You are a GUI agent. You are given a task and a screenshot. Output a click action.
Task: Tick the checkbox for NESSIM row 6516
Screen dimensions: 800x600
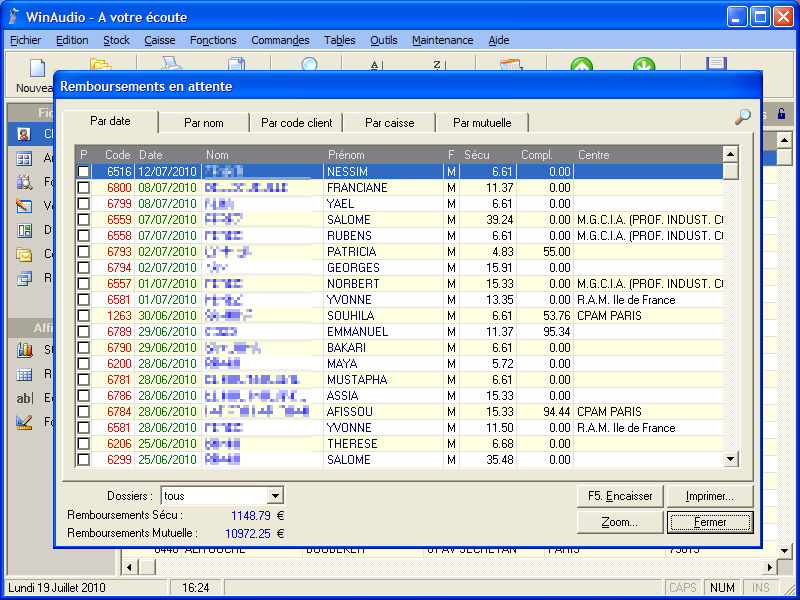pyautogui.click(x=84, y=172)
